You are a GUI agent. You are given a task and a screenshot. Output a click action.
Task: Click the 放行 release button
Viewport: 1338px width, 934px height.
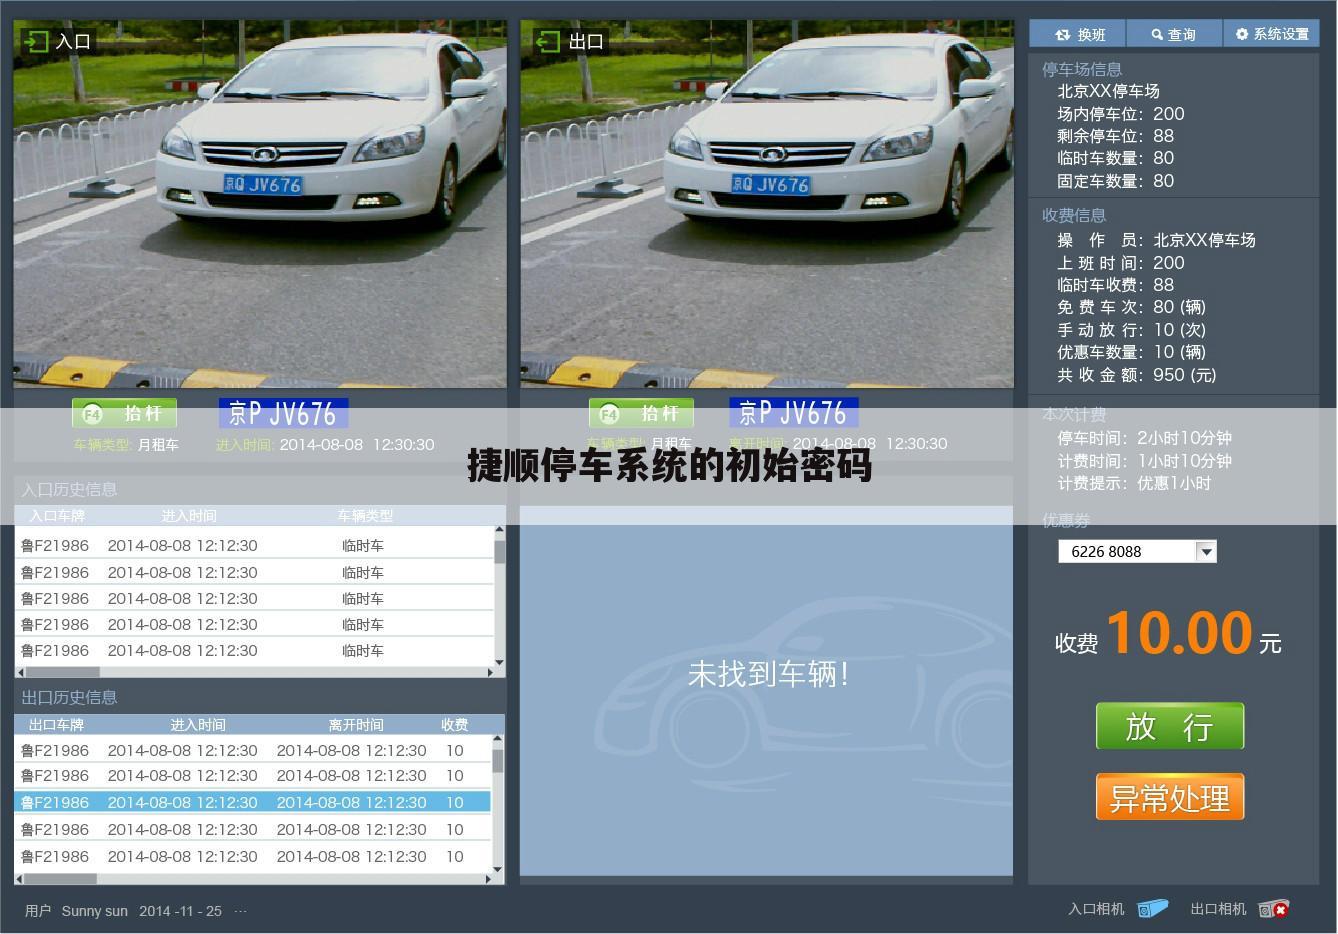coord(1169,726)
